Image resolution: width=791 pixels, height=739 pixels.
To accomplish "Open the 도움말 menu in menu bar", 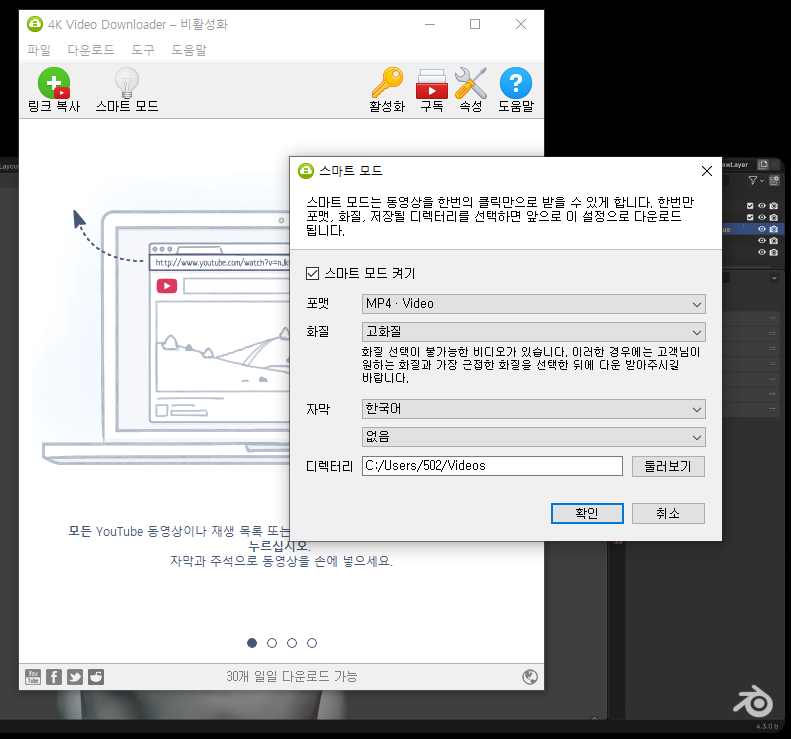I will (x=189, y=50).
